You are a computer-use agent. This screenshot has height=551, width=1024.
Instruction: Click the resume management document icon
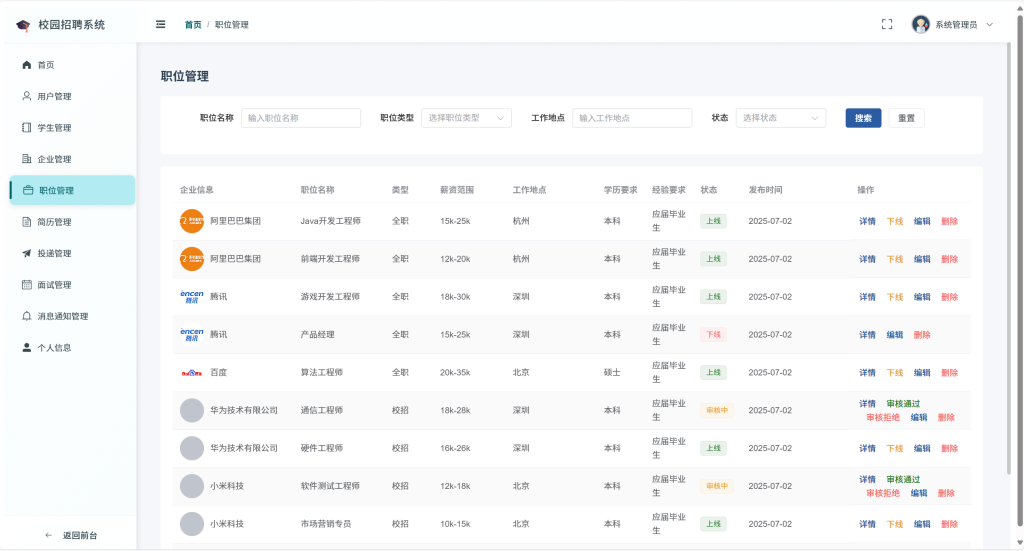(27, 222)
